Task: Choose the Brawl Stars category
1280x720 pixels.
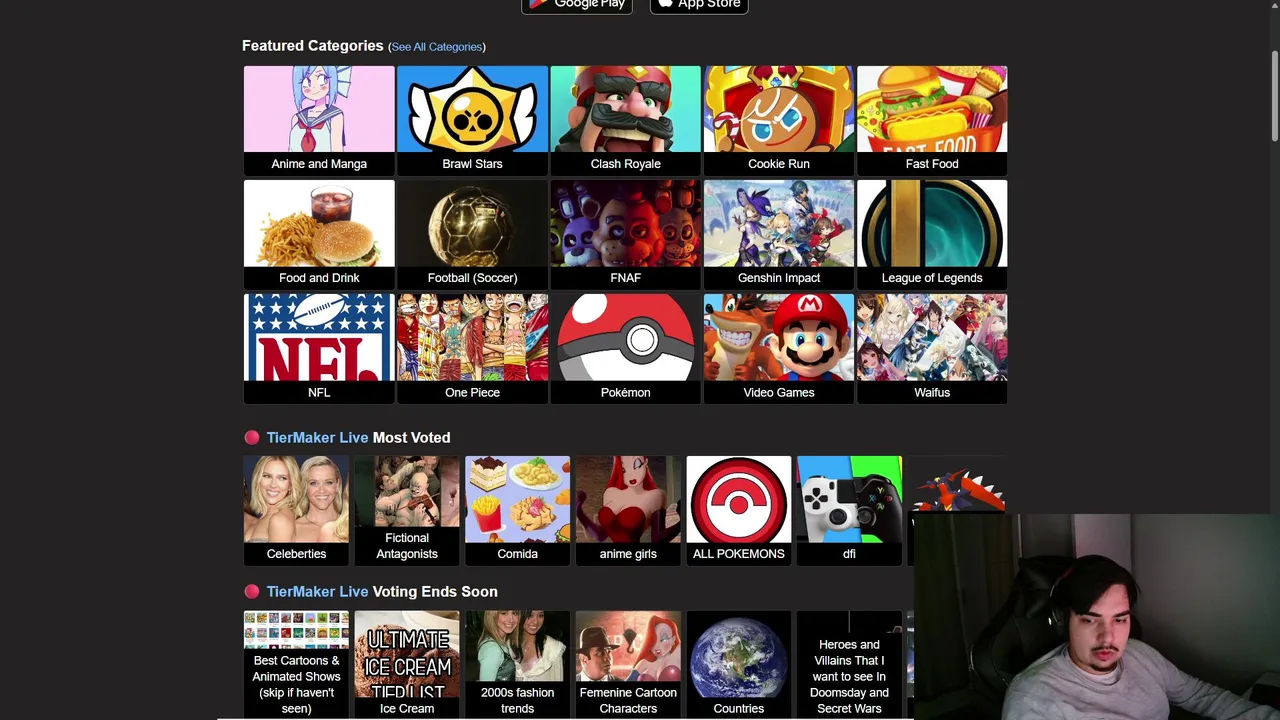Action: tap(472, 120)
